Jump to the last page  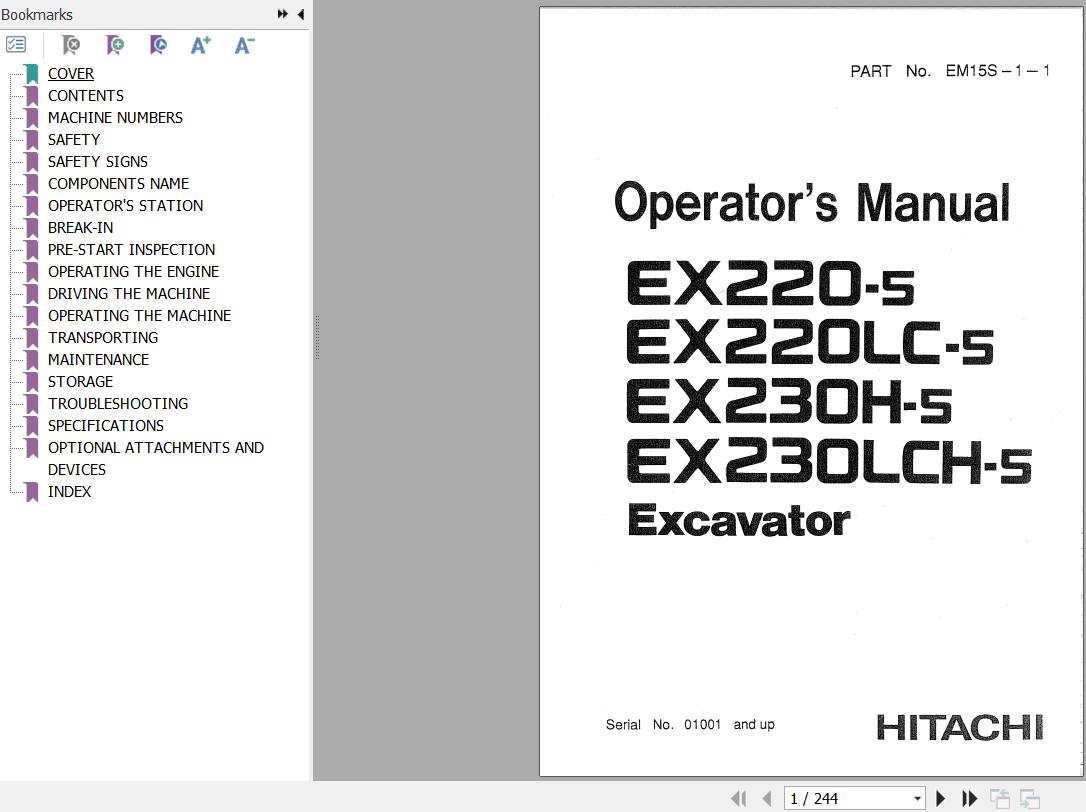pyautogui.click(x=970, y=798)
